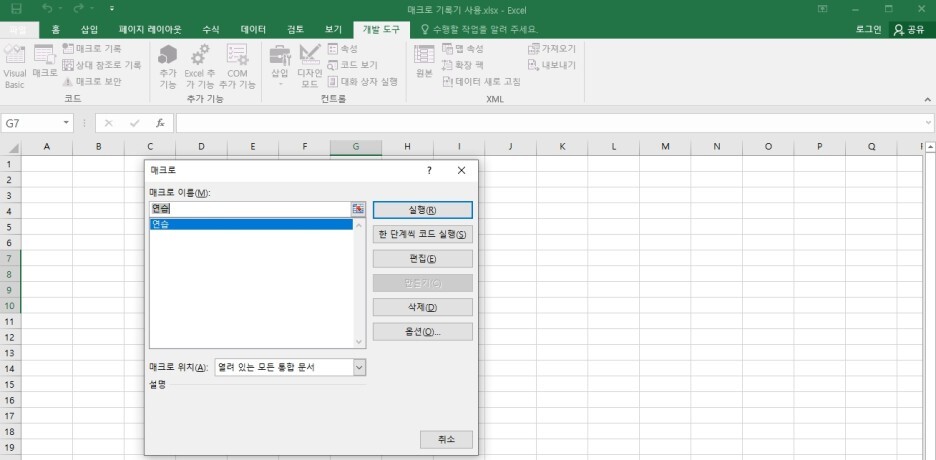This screenshot has width=936, height=460.
Task: Click the 옵션 (Options) button
Action: pyautogui.click(x=423, y=332)
